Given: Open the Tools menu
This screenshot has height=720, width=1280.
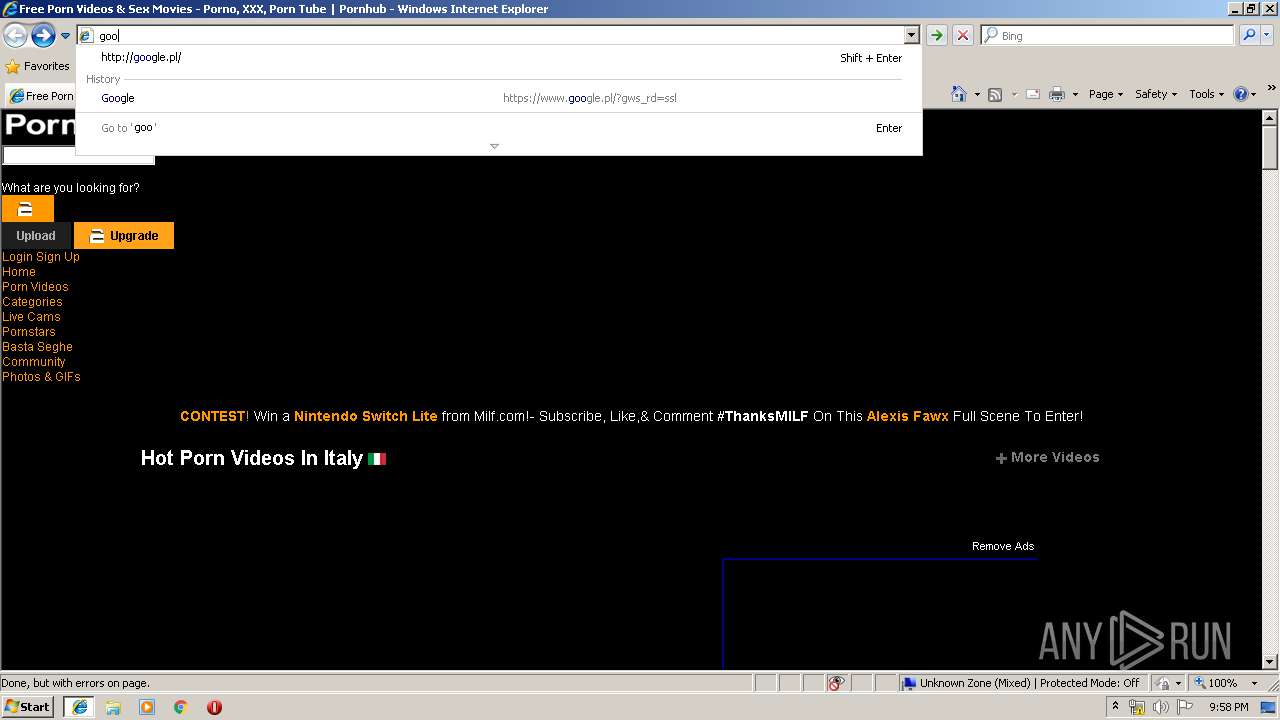Looking at the screenshot, I should 1207,94.
